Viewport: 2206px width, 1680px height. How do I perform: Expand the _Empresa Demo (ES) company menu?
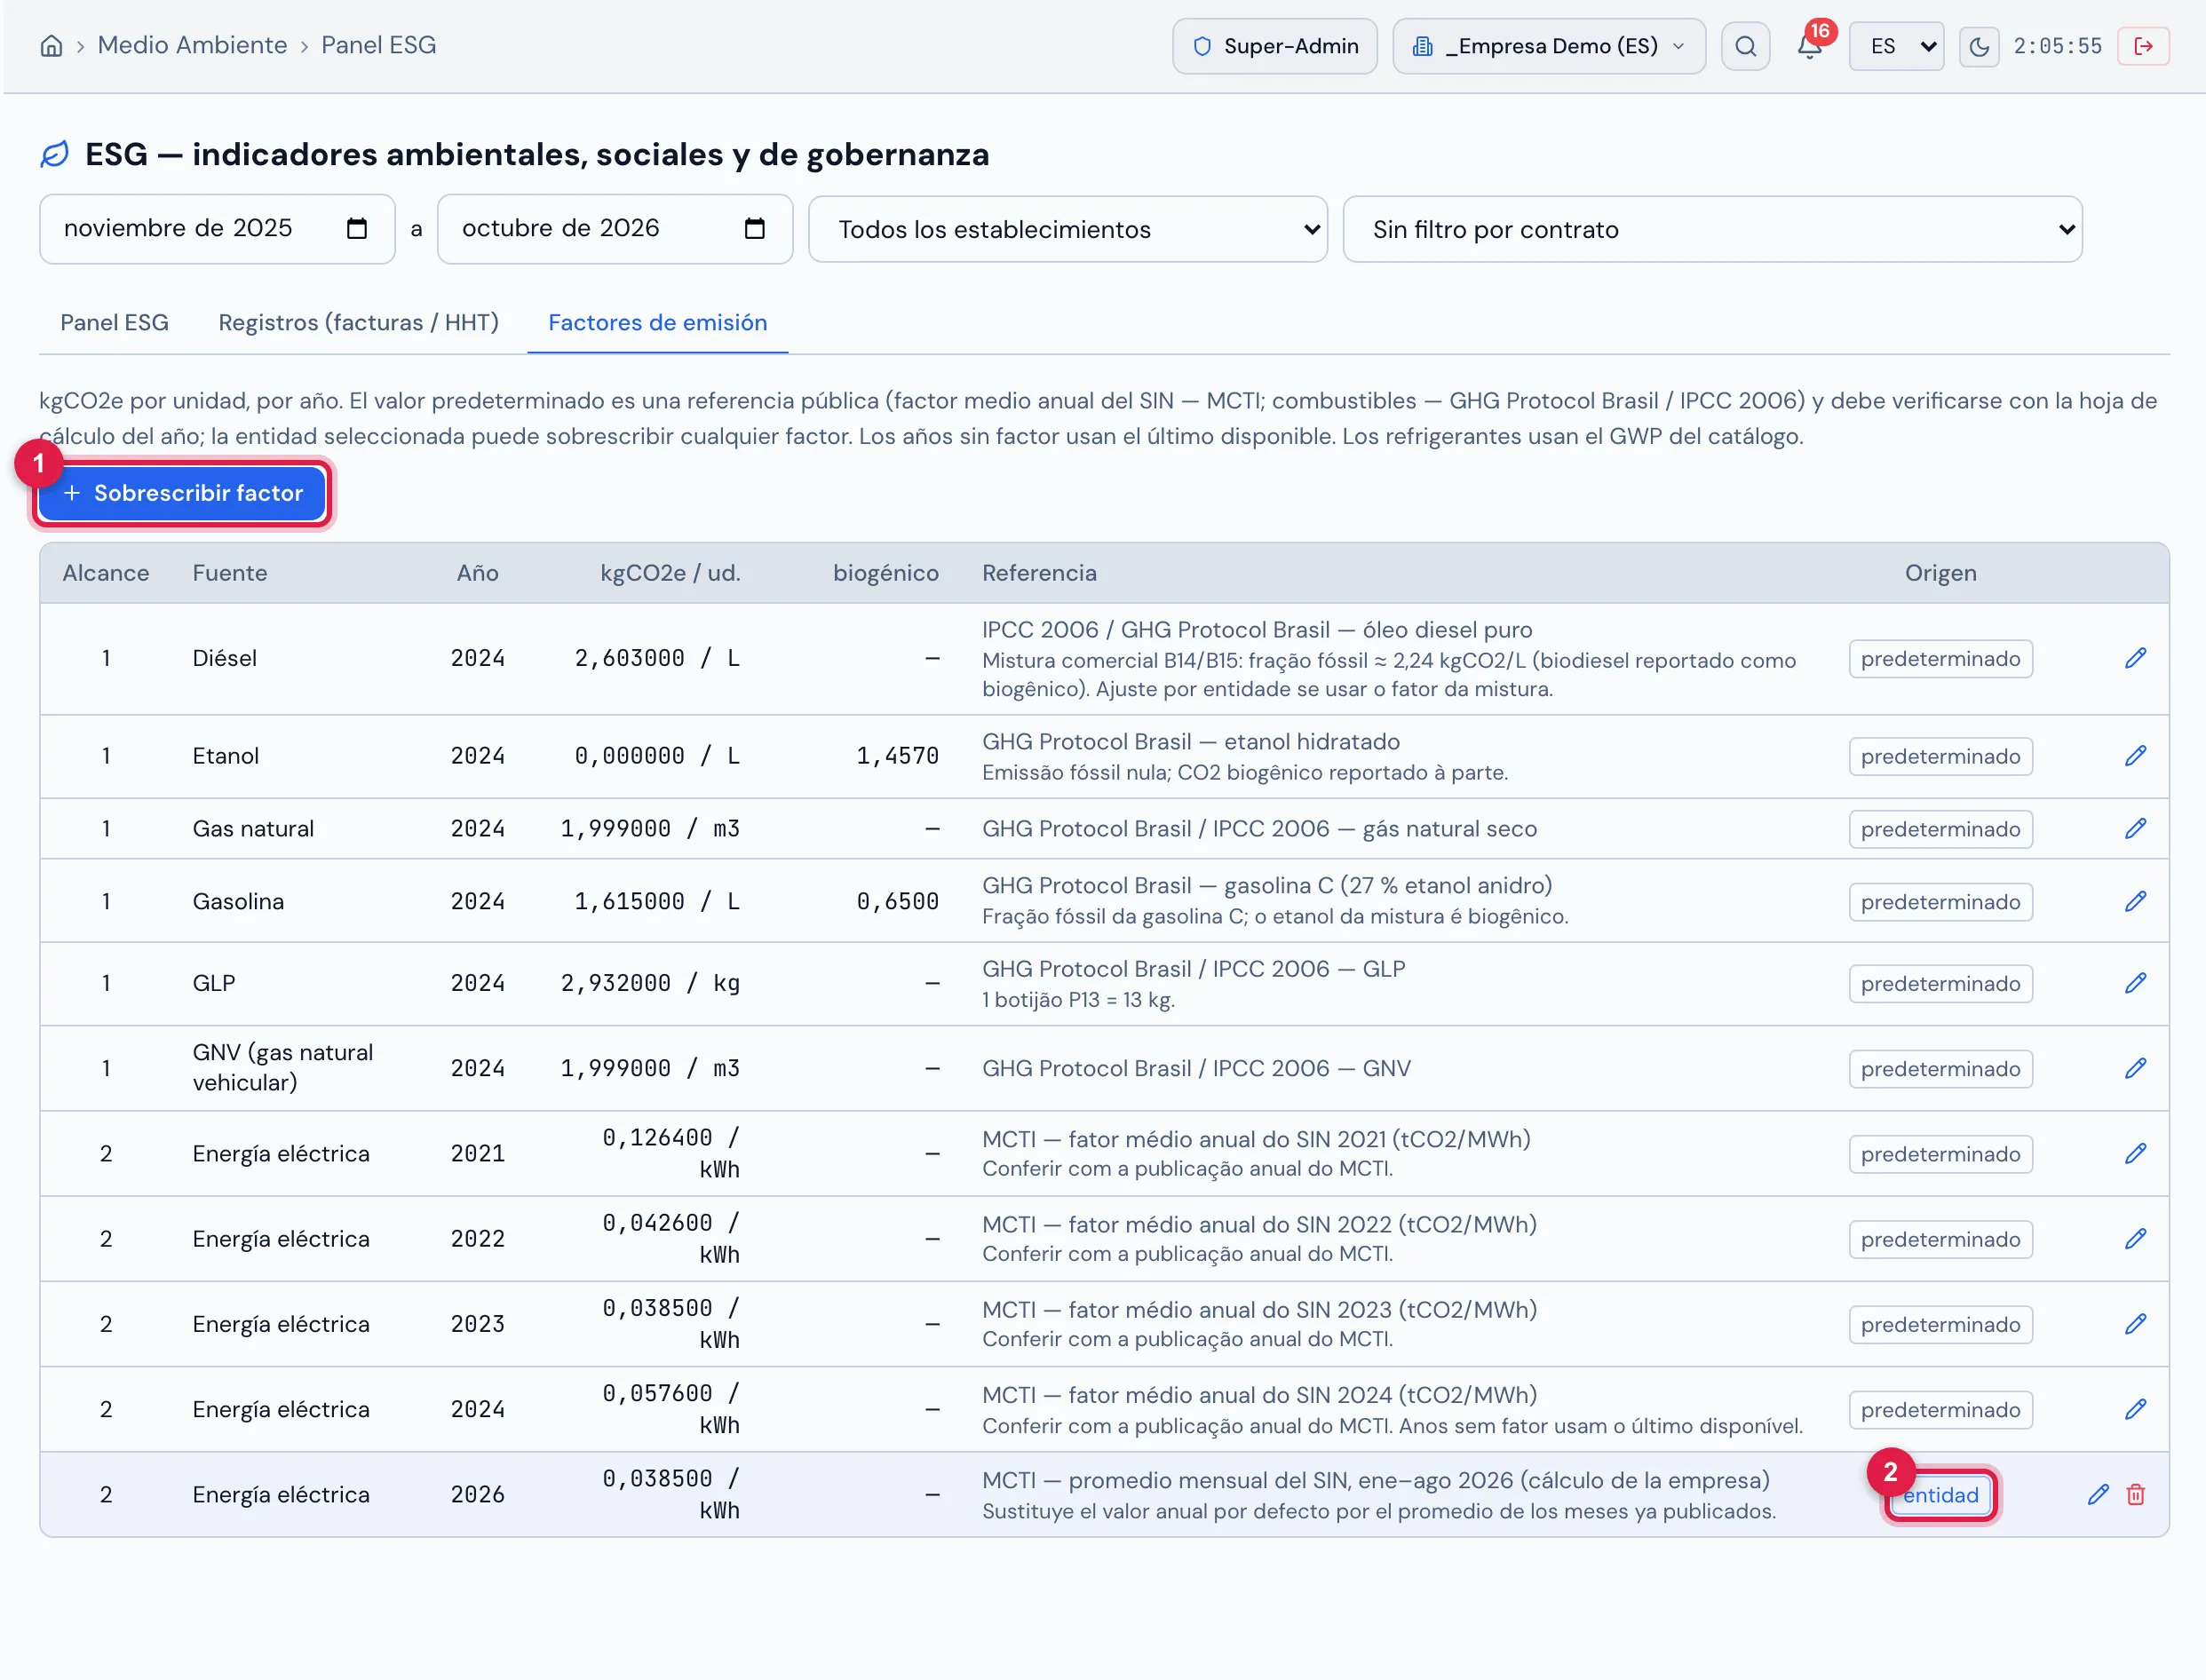click(x=1548, y=46)
